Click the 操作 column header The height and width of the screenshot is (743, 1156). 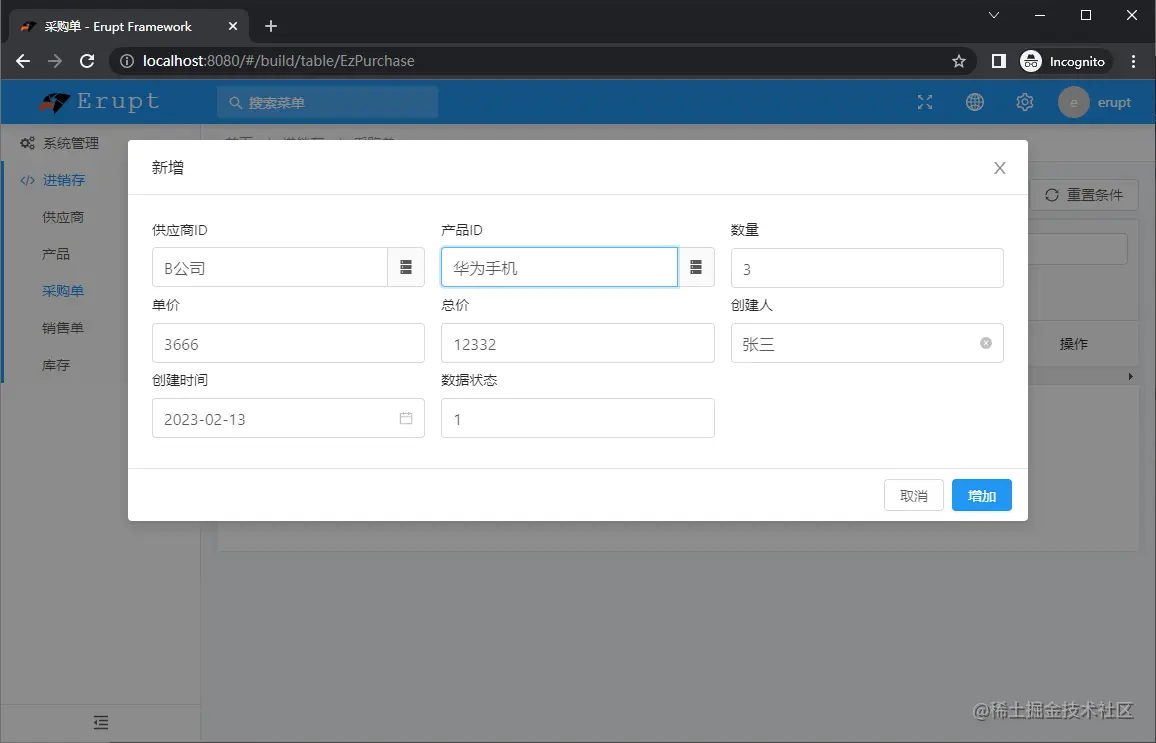point(1073,343)
